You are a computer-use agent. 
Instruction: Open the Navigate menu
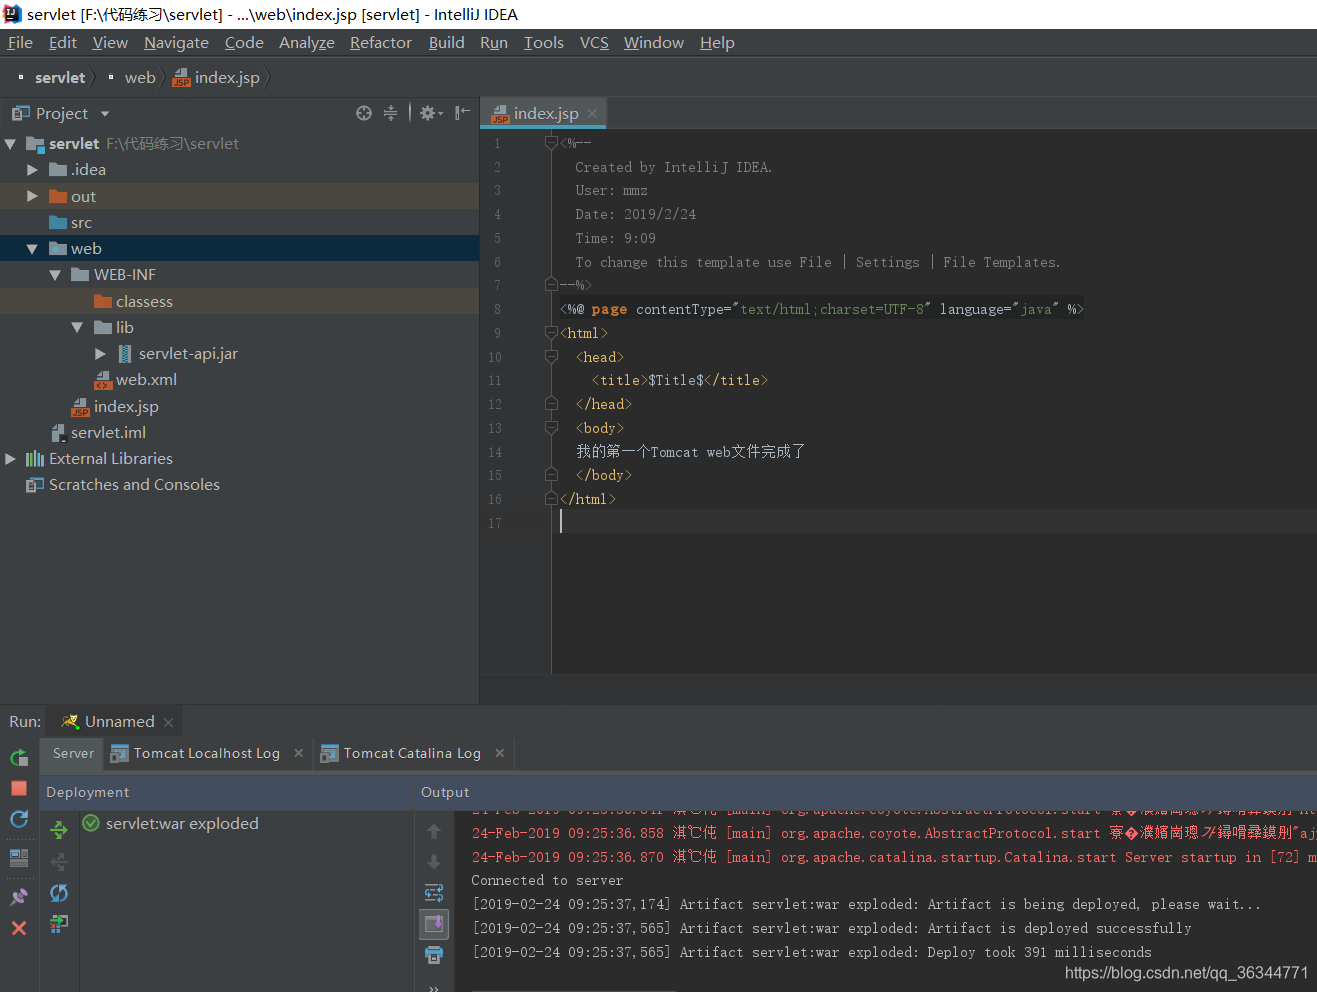pyautogui.click(x=176, y=42)
